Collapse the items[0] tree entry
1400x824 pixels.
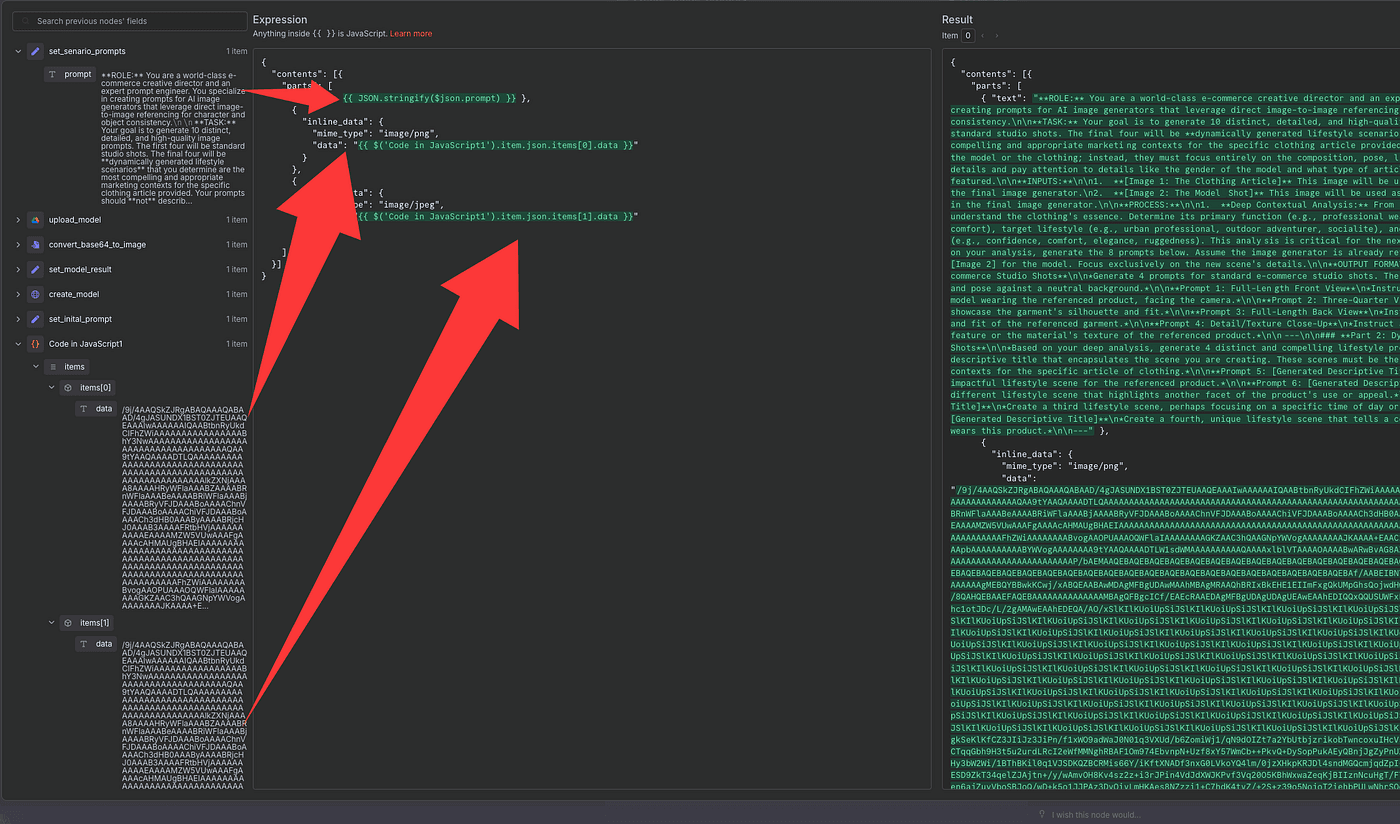[52, 387]
